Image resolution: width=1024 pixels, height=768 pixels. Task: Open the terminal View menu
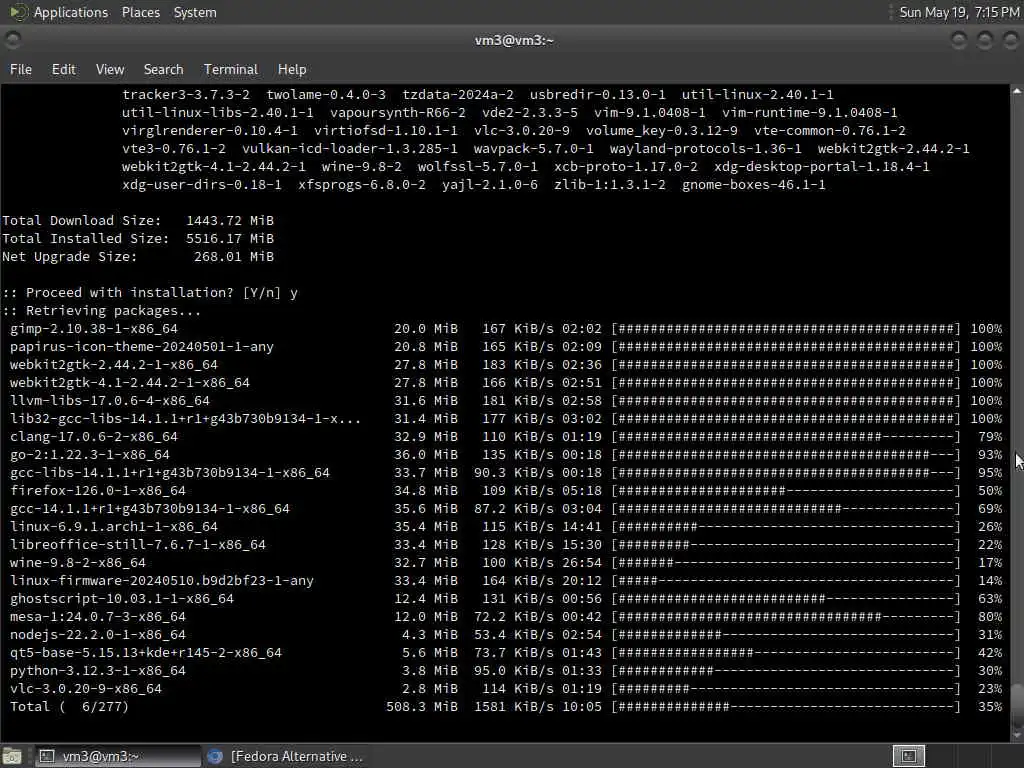pos(110,69)
